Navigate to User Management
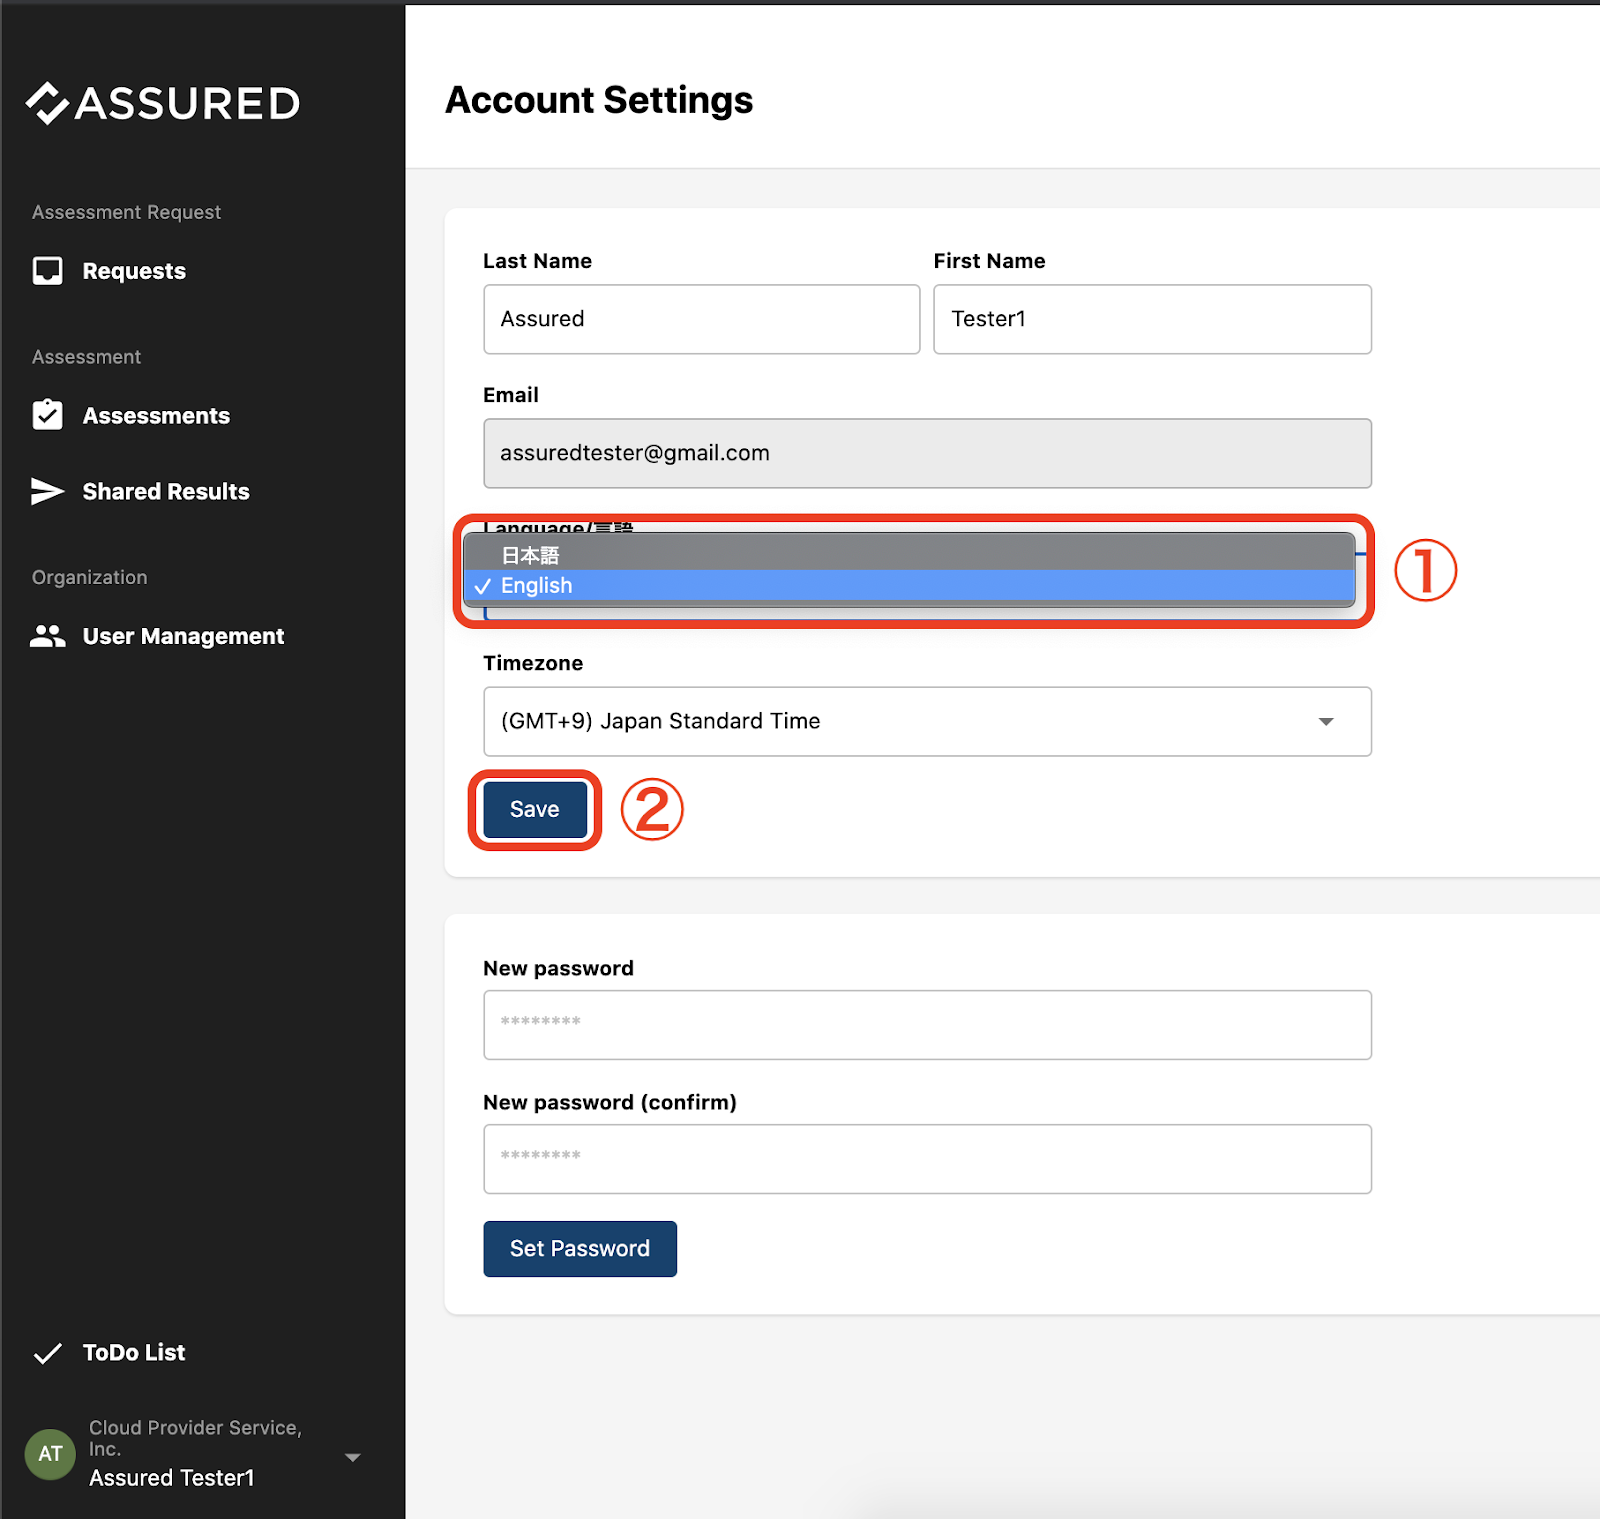Viewport: 1600px width, 1519px height. tap(183, 636)
